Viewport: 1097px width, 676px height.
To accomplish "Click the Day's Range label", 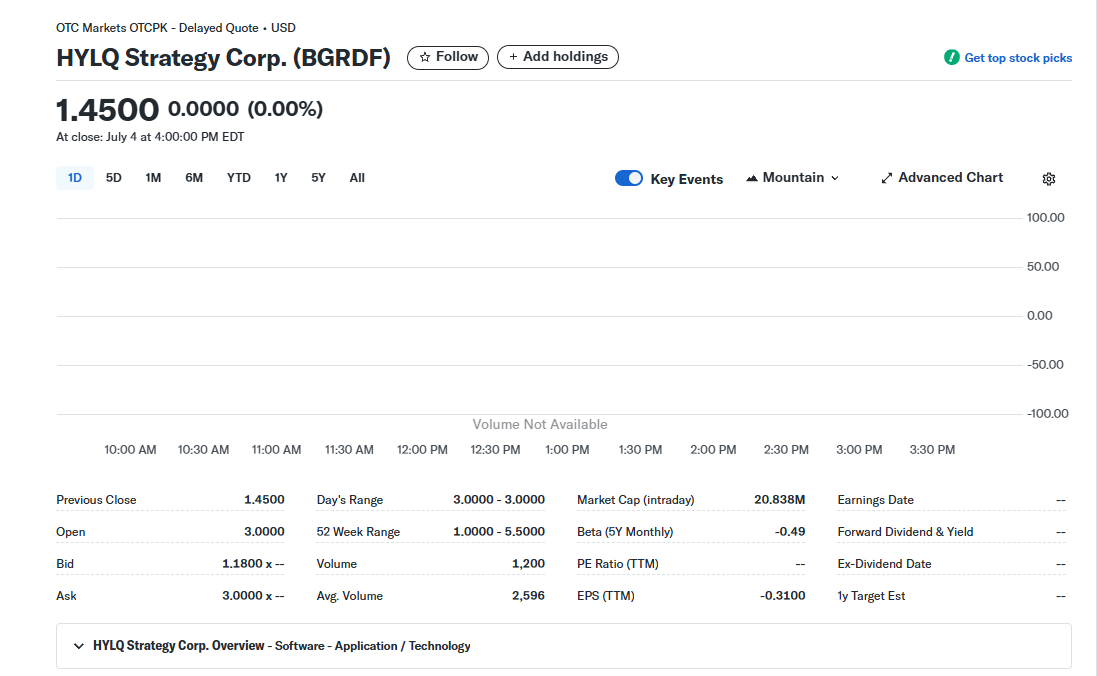I will (350, 500).
